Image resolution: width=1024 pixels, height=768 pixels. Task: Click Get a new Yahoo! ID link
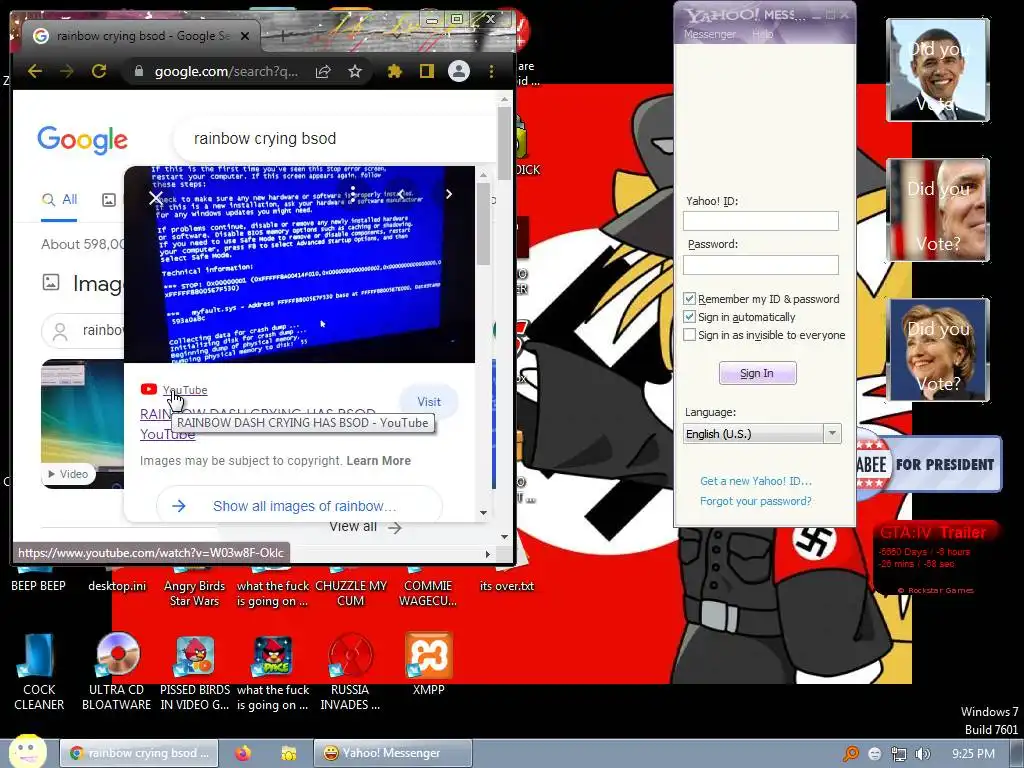756,481
